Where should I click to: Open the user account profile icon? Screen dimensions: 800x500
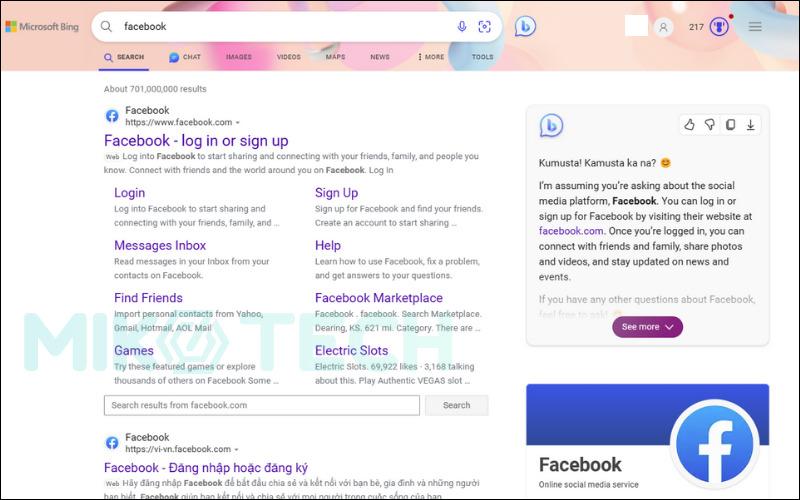click(663, 27)
